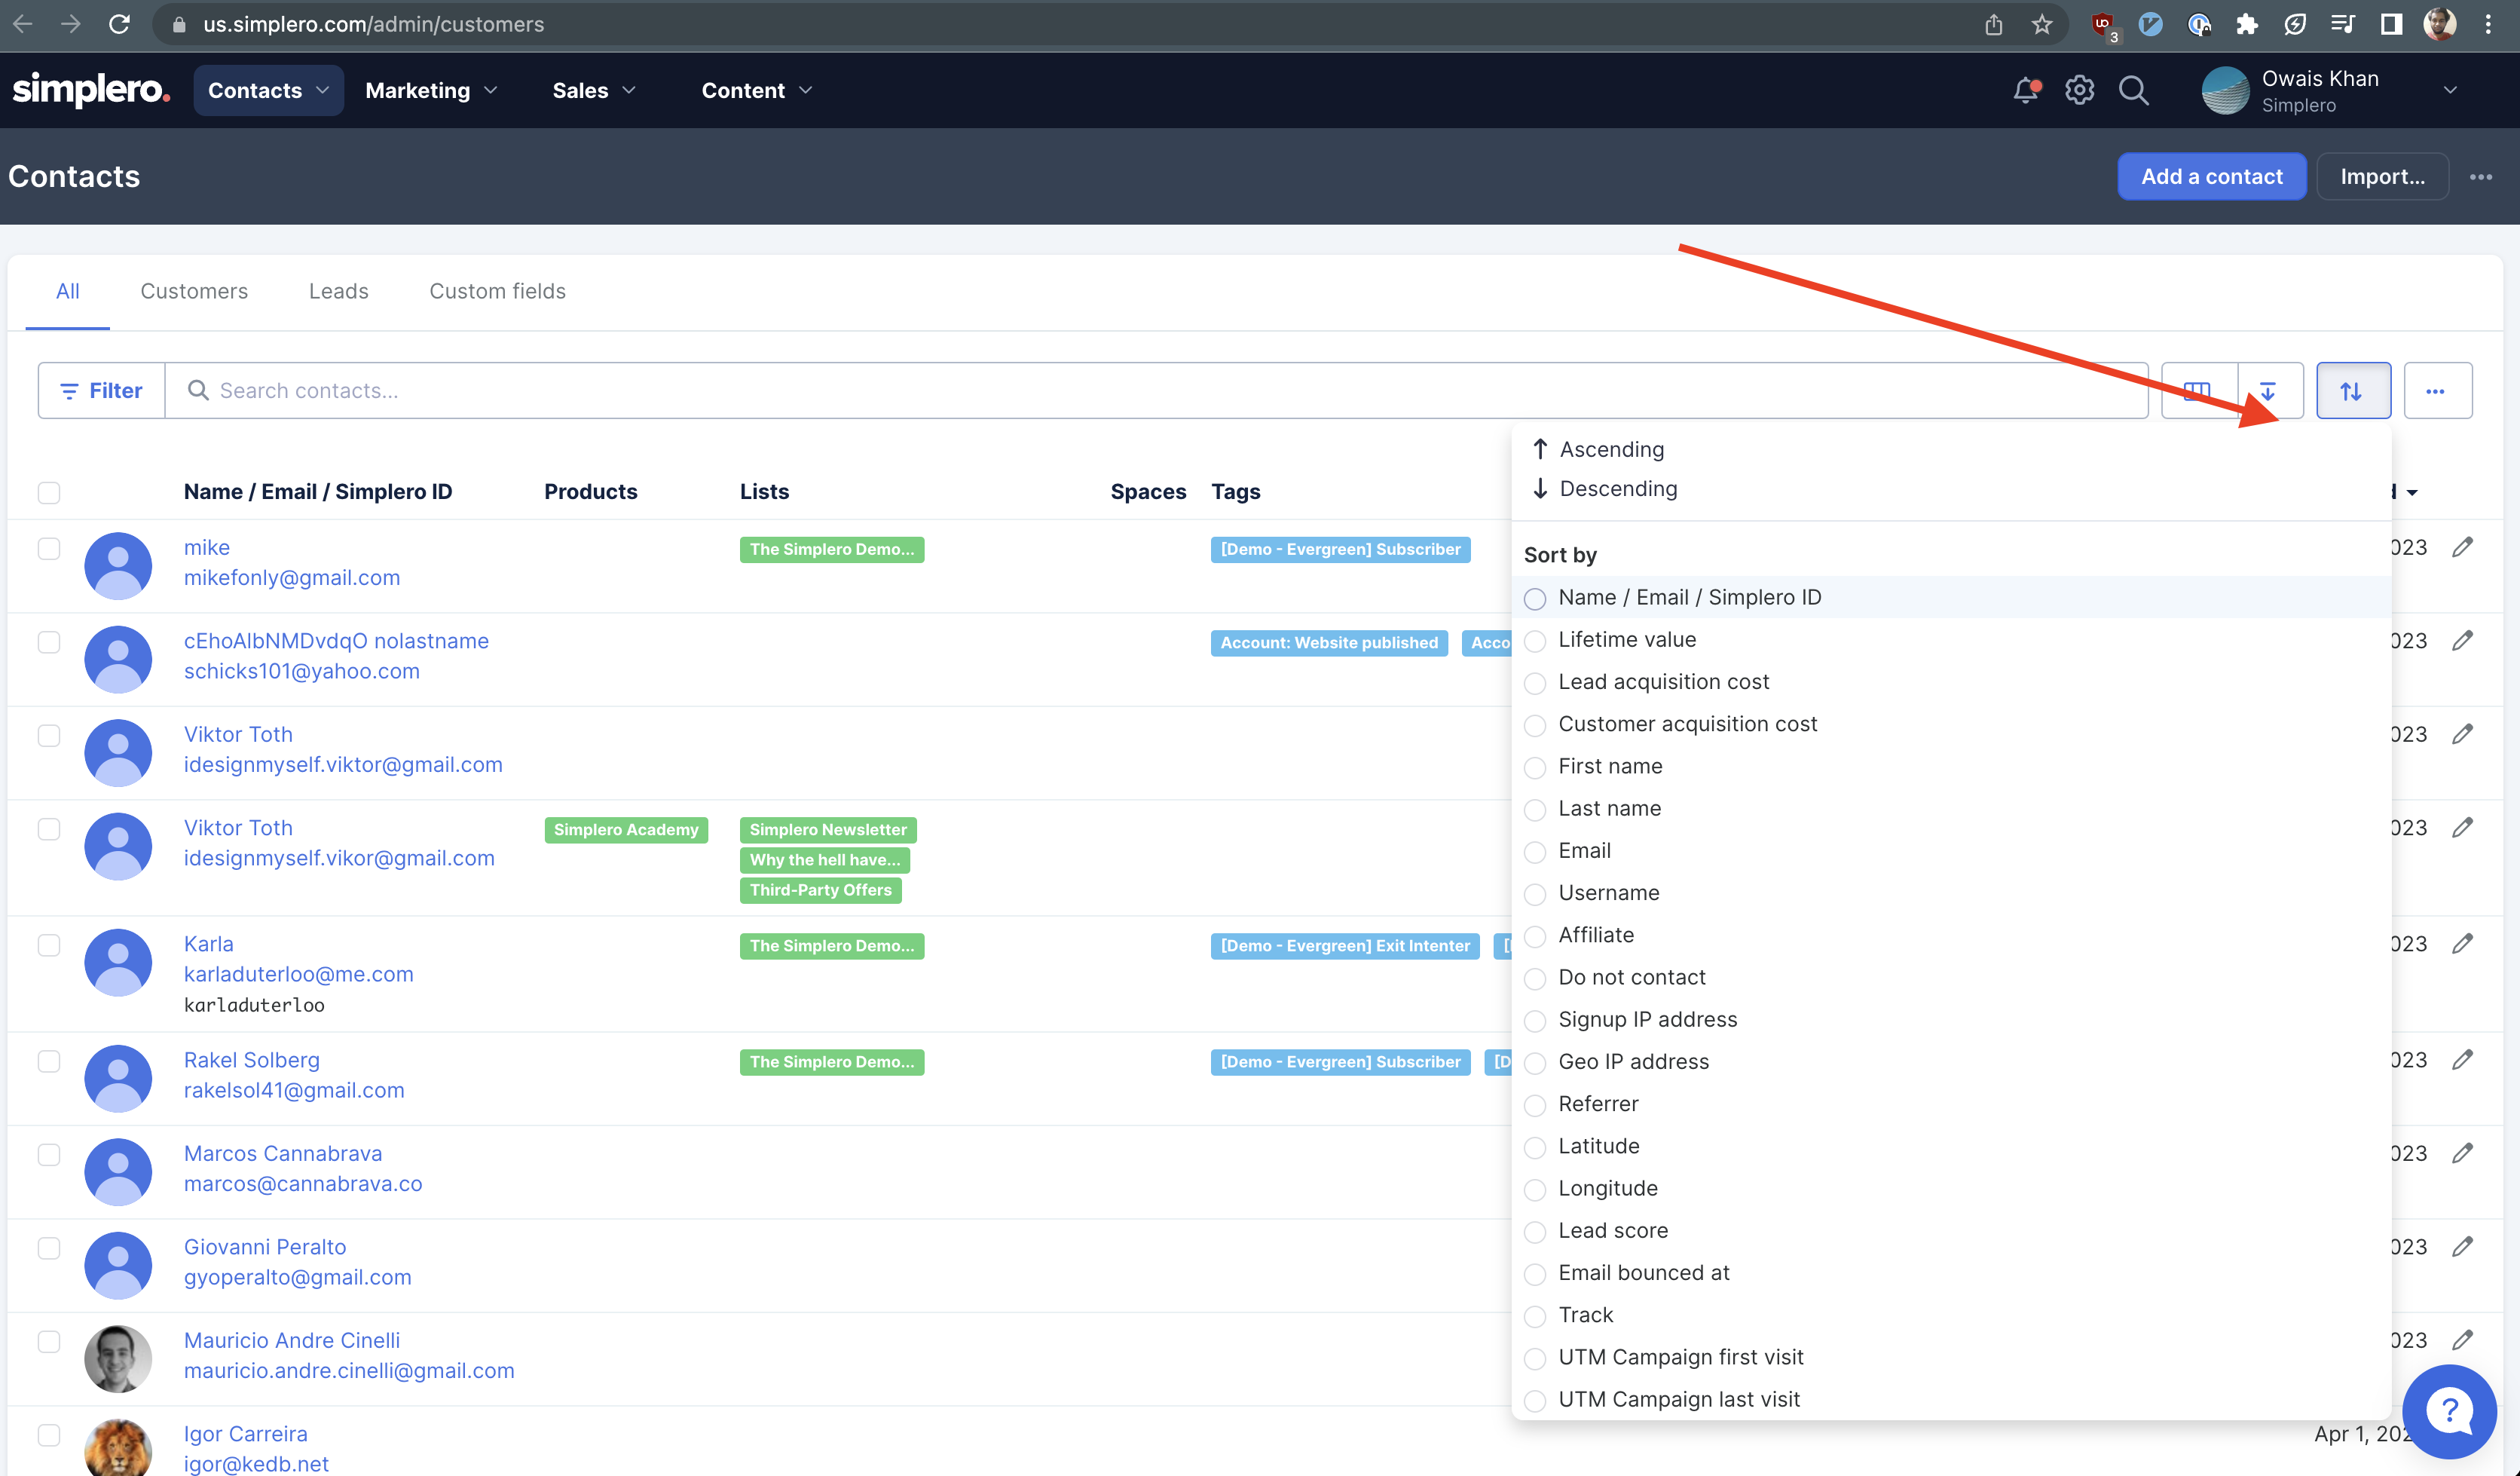
Task: Open Sales dropdown menu
Action: (x=594, y=90)
